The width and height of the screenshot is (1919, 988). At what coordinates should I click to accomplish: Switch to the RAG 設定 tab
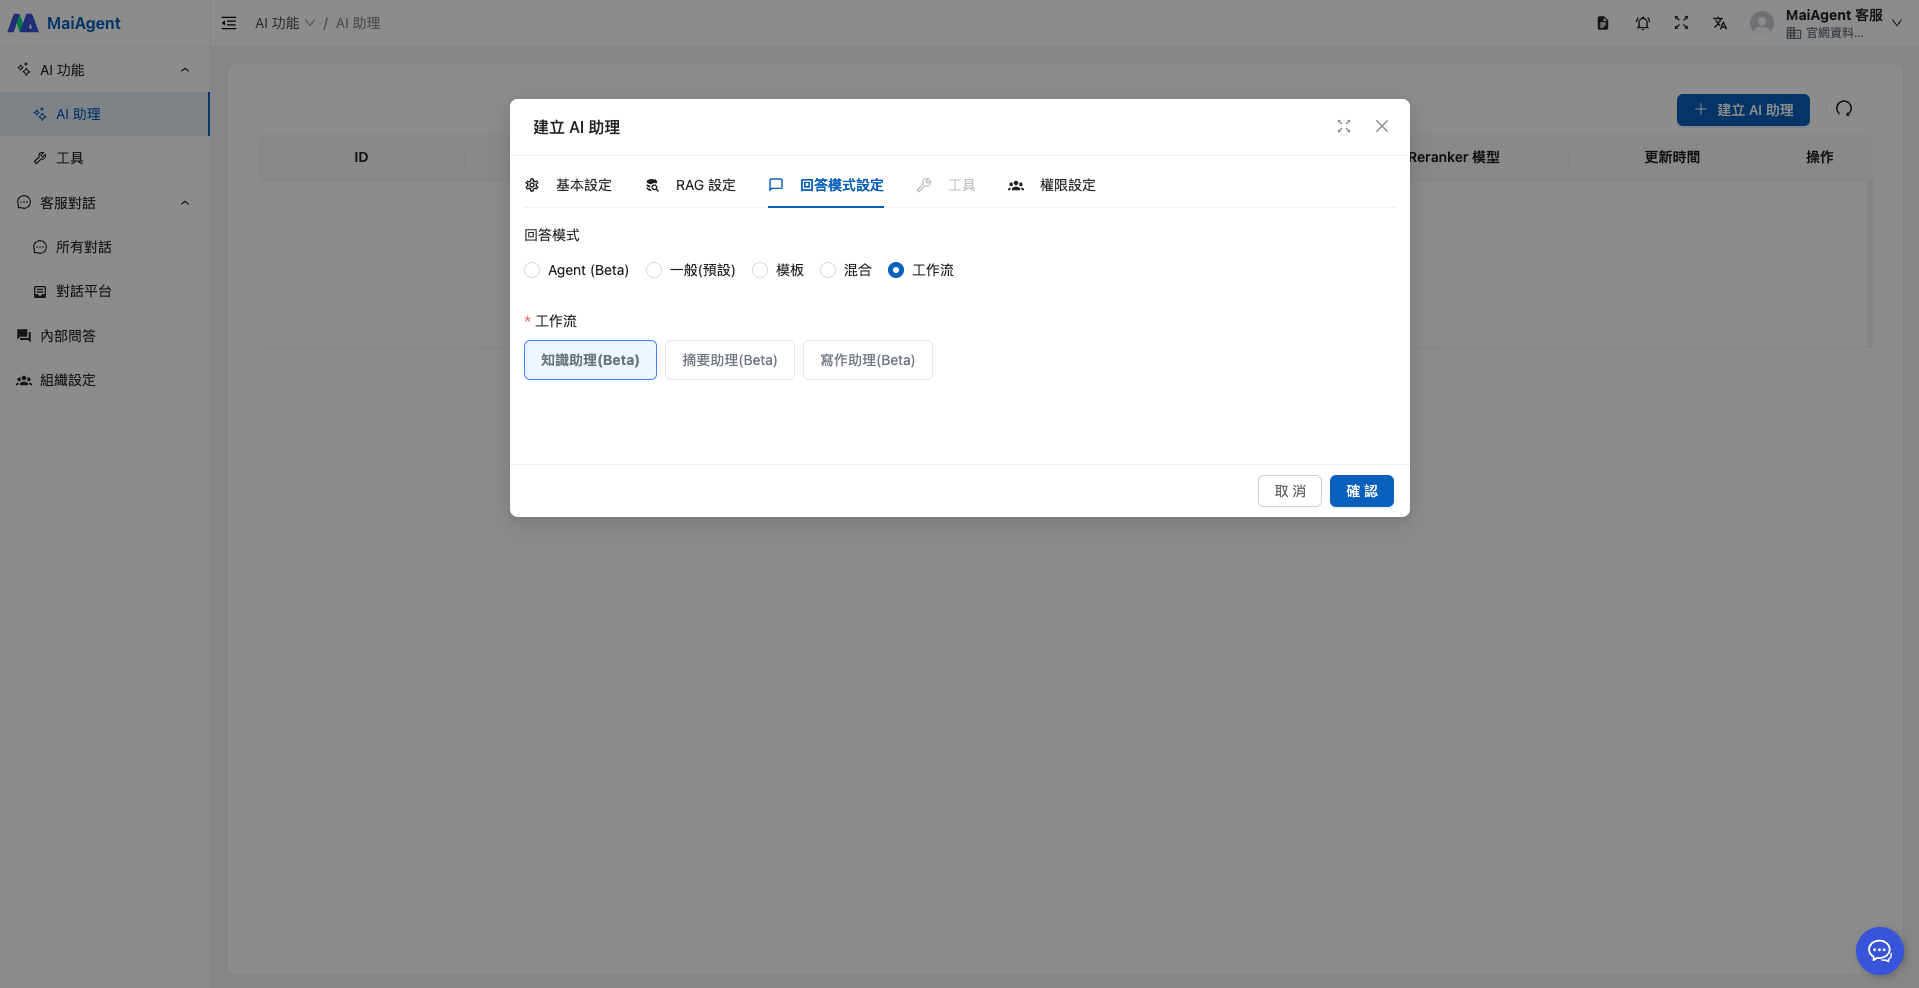point(691,185)
